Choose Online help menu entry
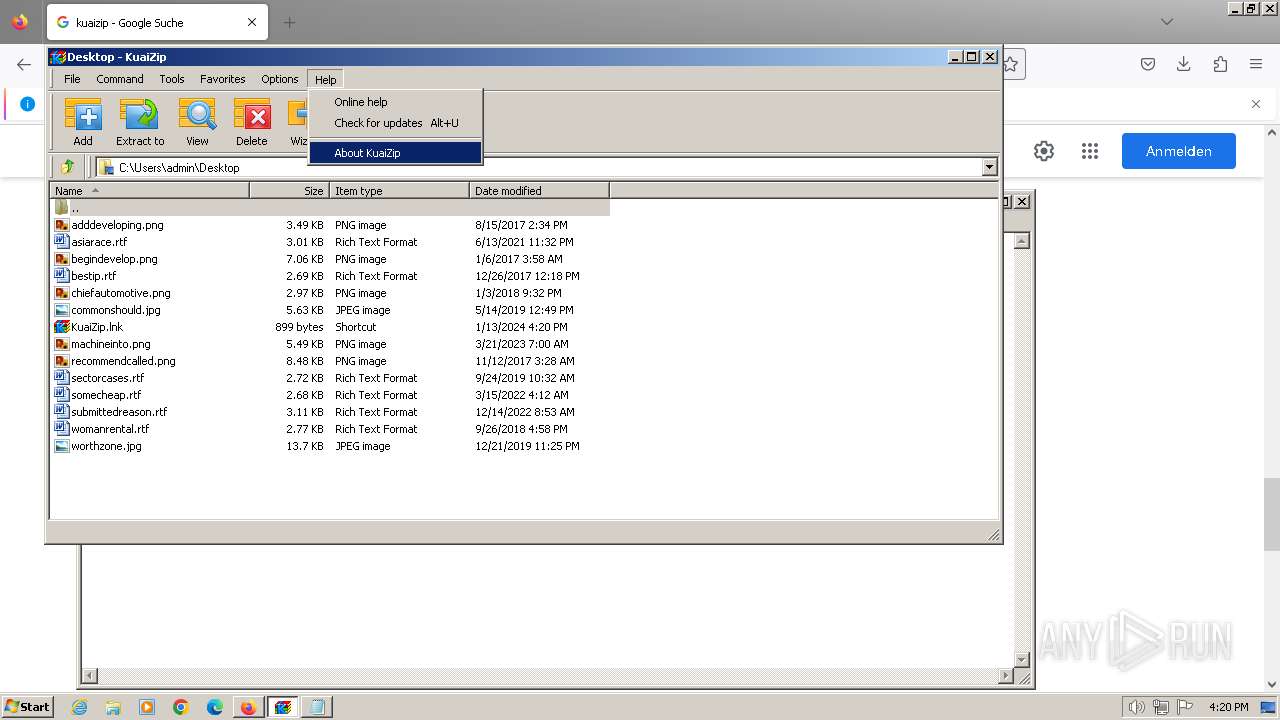 tap(395, 102)
